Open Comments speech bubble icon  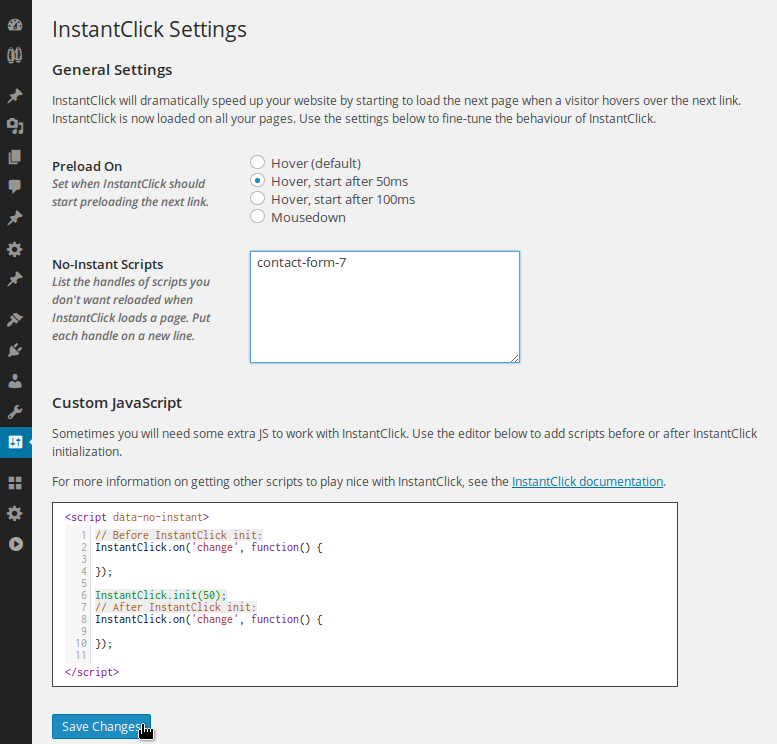(x=15, y=186)
